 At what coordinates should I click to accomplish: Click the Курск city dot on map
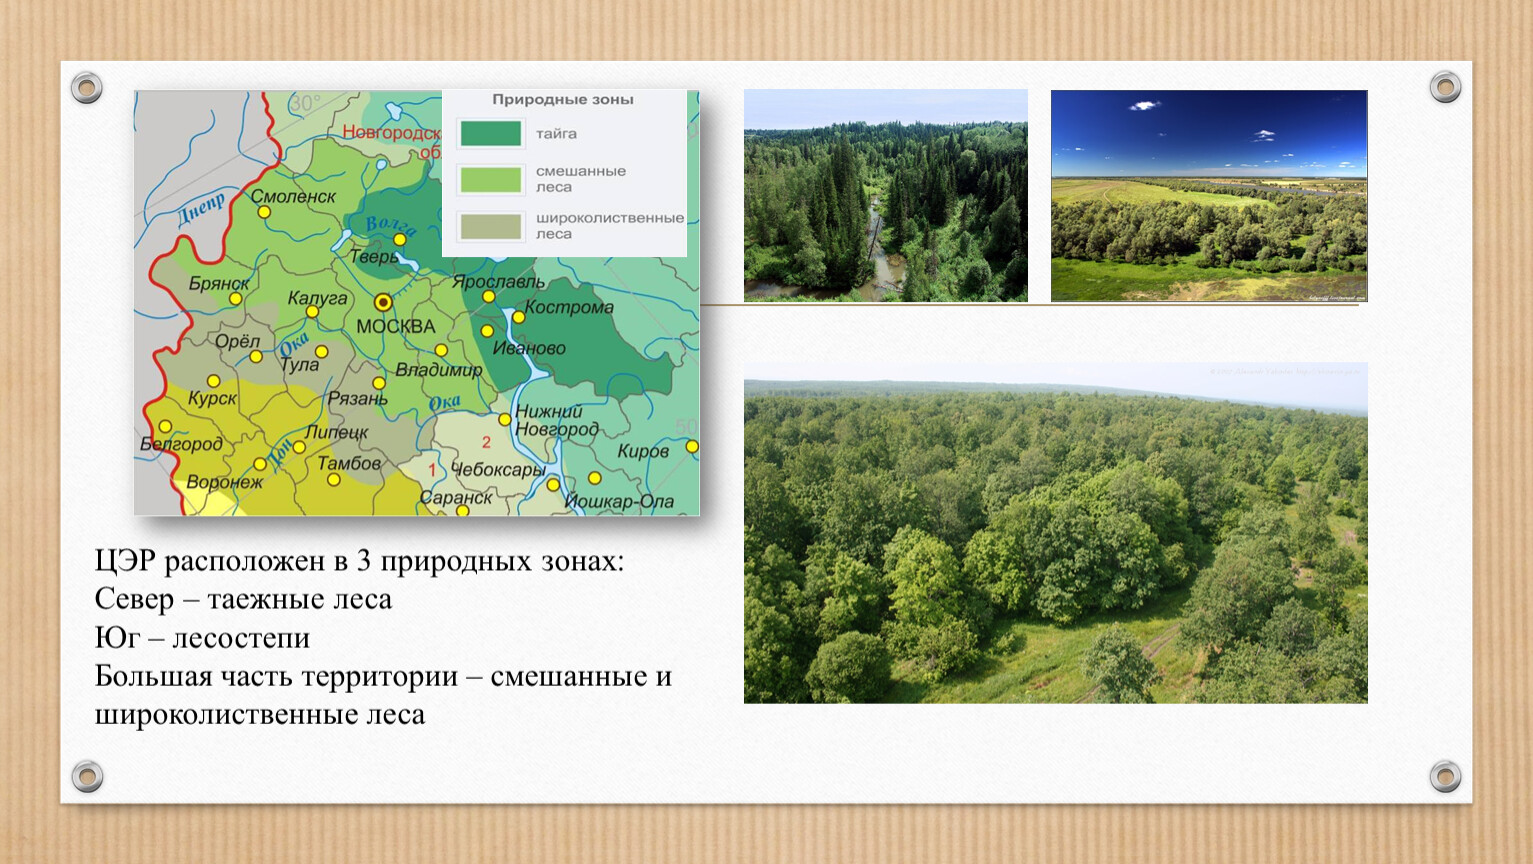(213, 381)
